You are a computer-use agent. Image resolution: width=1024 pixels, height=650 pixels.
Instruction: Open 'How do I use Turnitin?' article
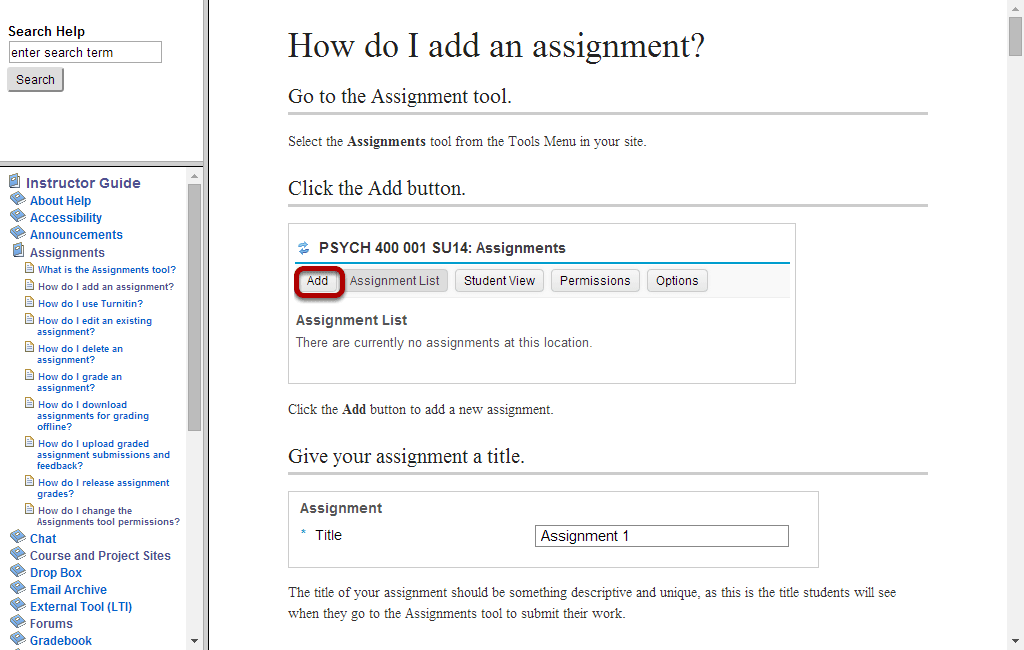pos(90,304)
